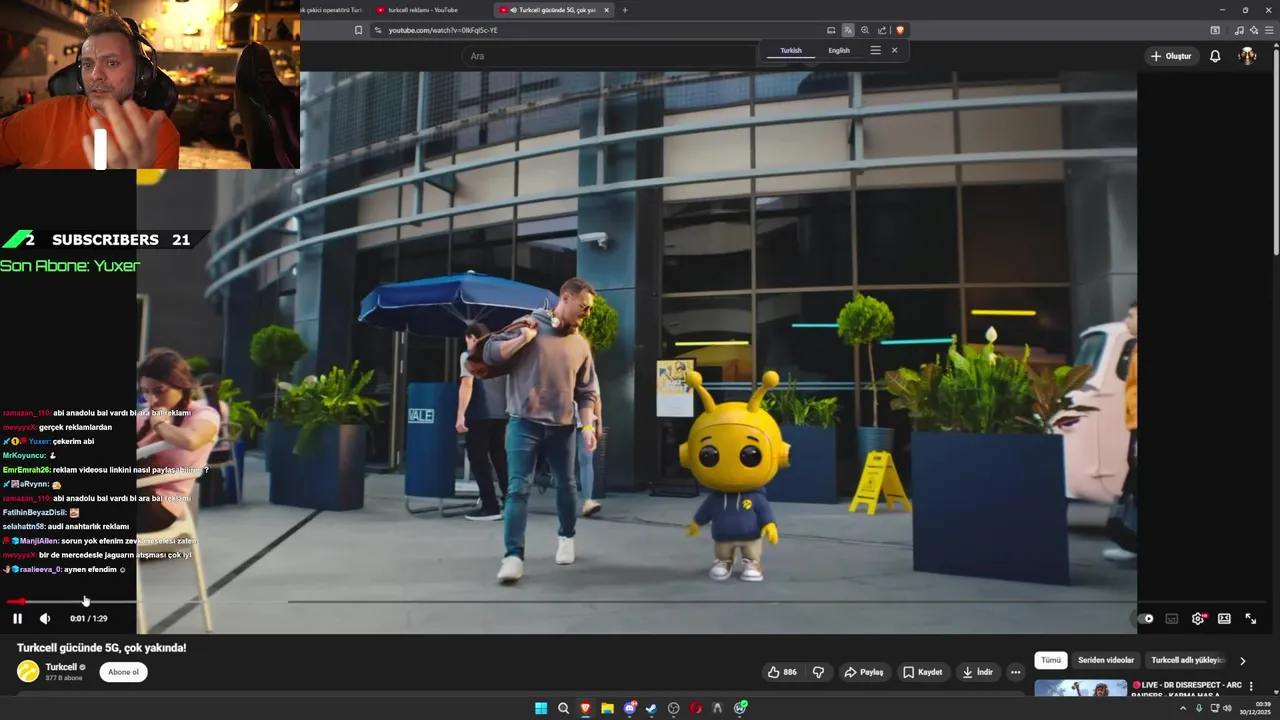Open the browser hamburger menu
The image size is (1280, 720).
[1270, 30]
